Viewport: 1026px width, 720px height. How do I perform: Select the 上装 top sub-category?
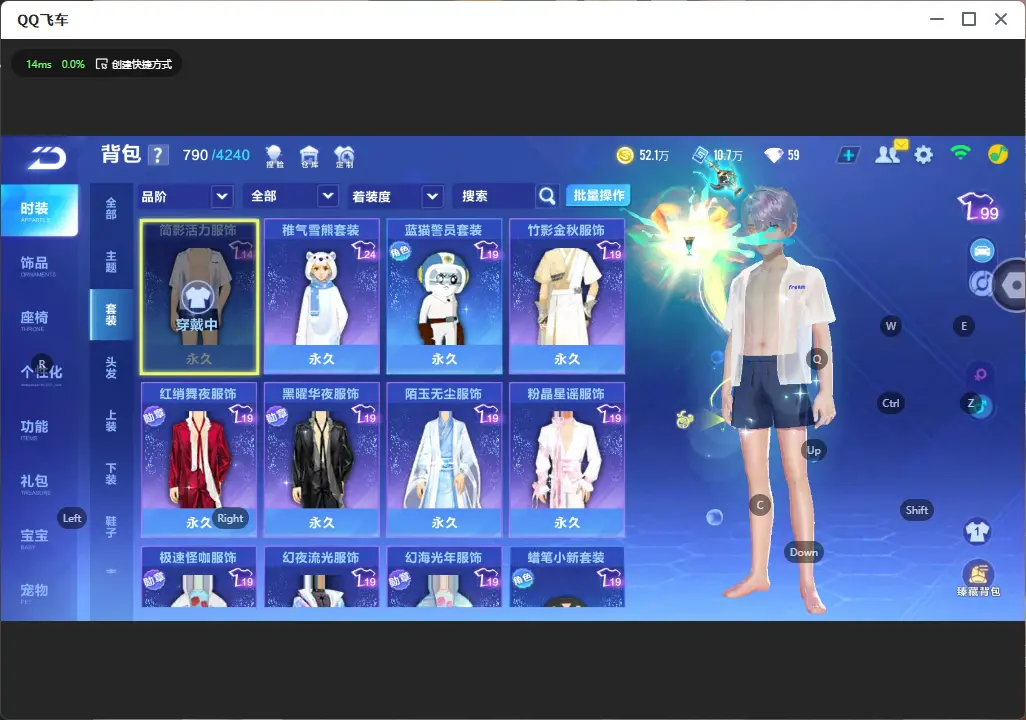111,421
